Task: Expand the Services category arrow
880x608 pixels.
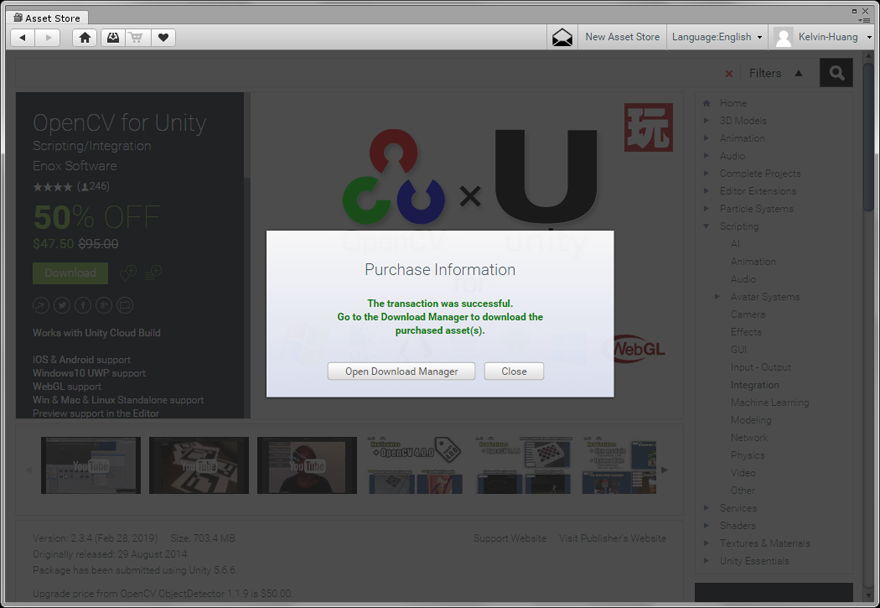Action: 707,508
